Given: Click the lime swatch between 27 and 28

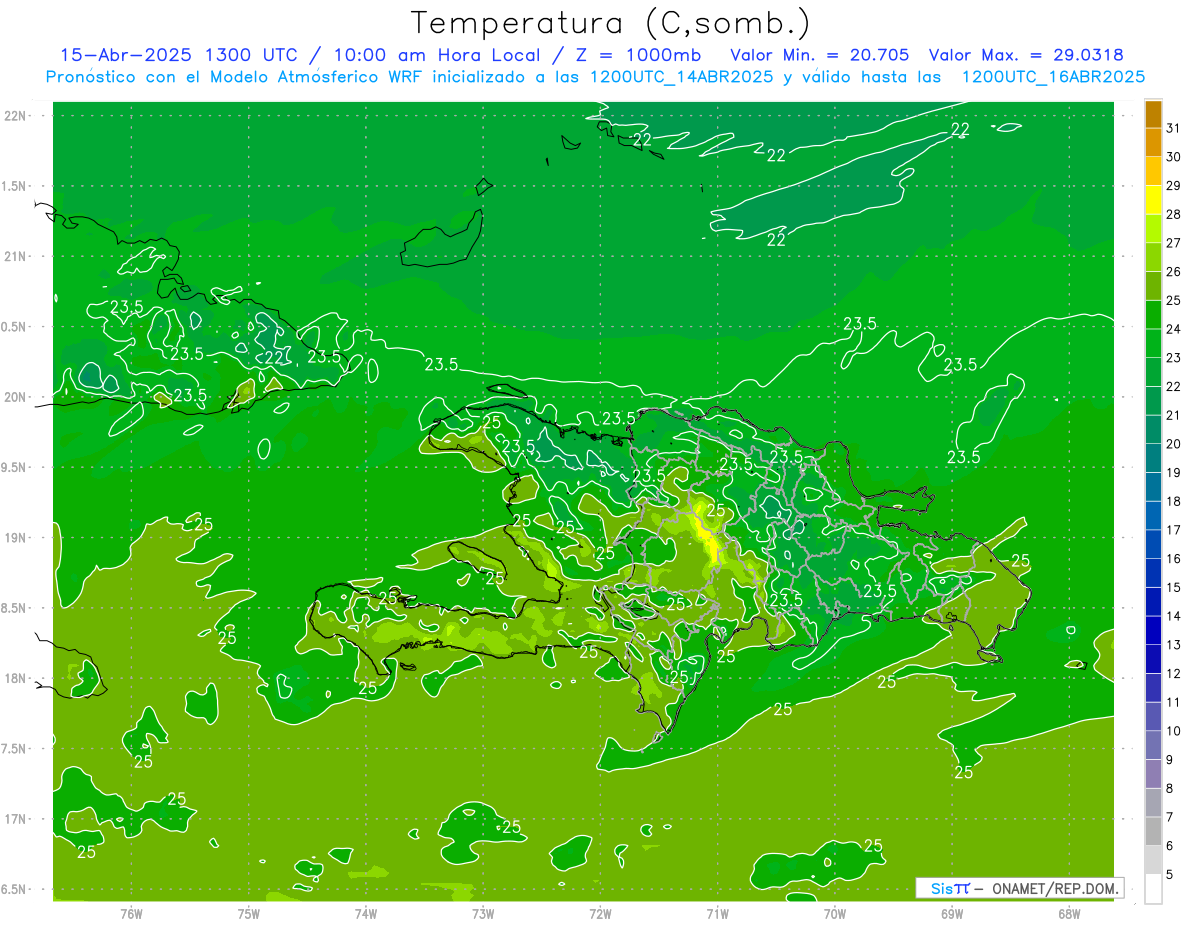Looking at the screenshot, I should [x=1153, y=229].
